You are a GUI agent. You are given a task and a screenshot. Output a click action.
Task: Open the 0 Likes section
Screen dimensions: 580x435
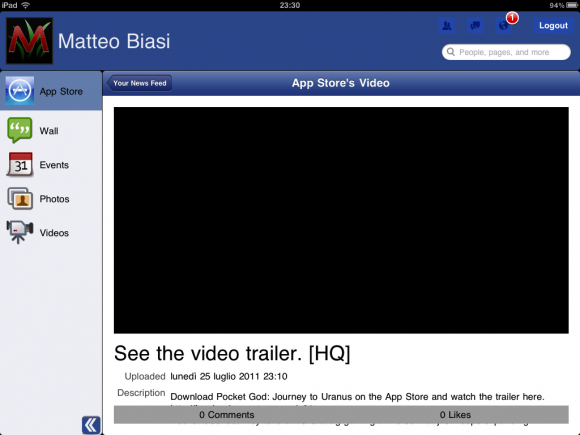click(455, 415)
